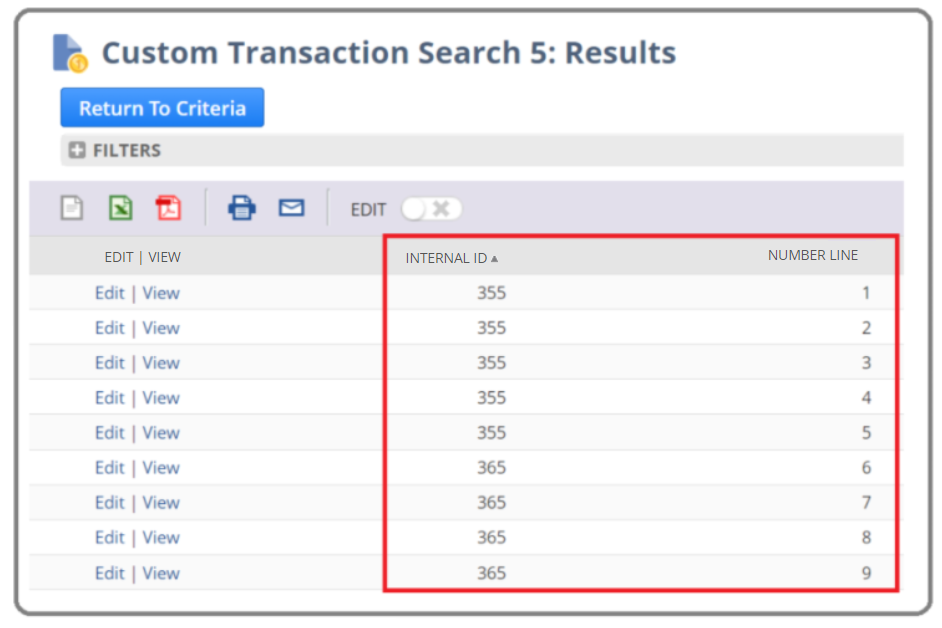Click the saved search page icon by title

click(70, 53)
